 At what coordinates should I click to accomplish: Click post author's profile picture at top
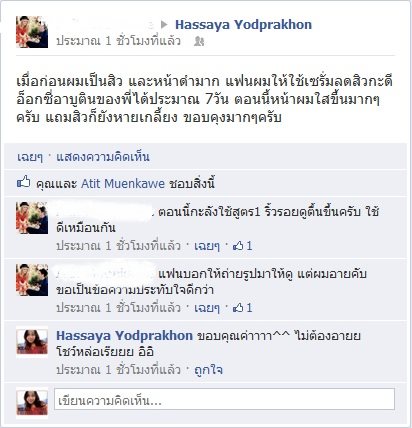point(32,32)
